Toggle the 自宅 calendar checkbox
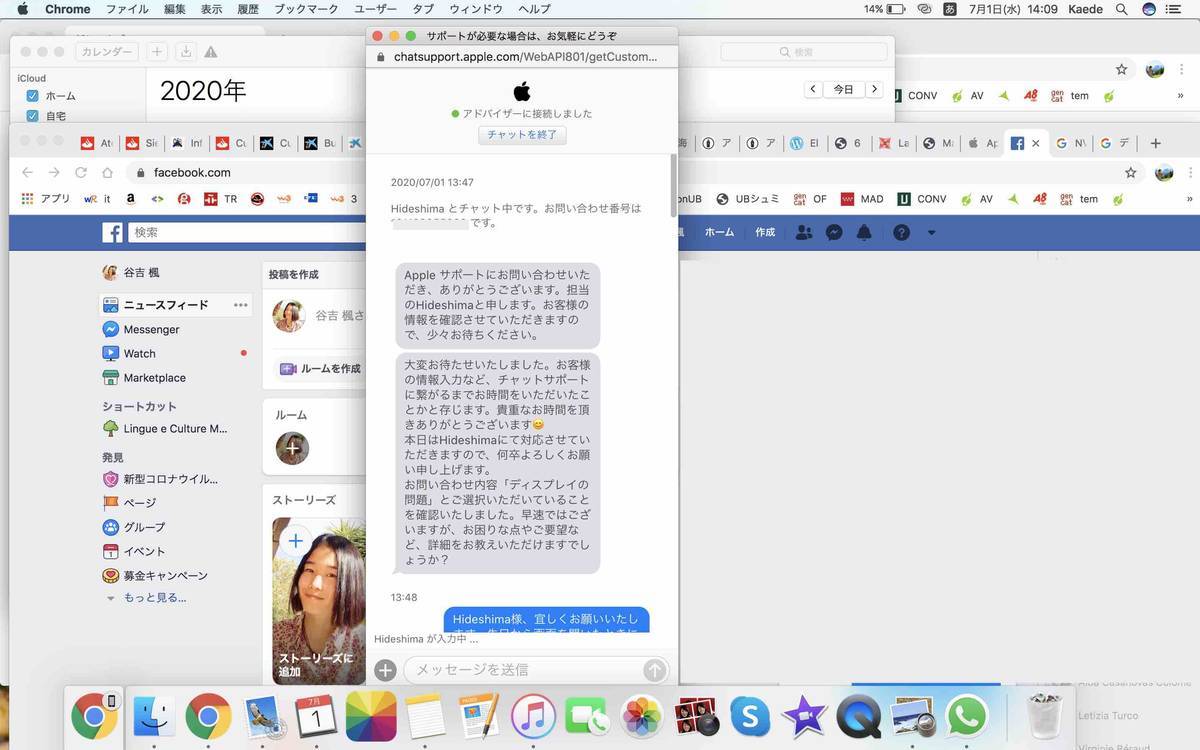This screenshot has width=1200, height=750. coord(32,116)
